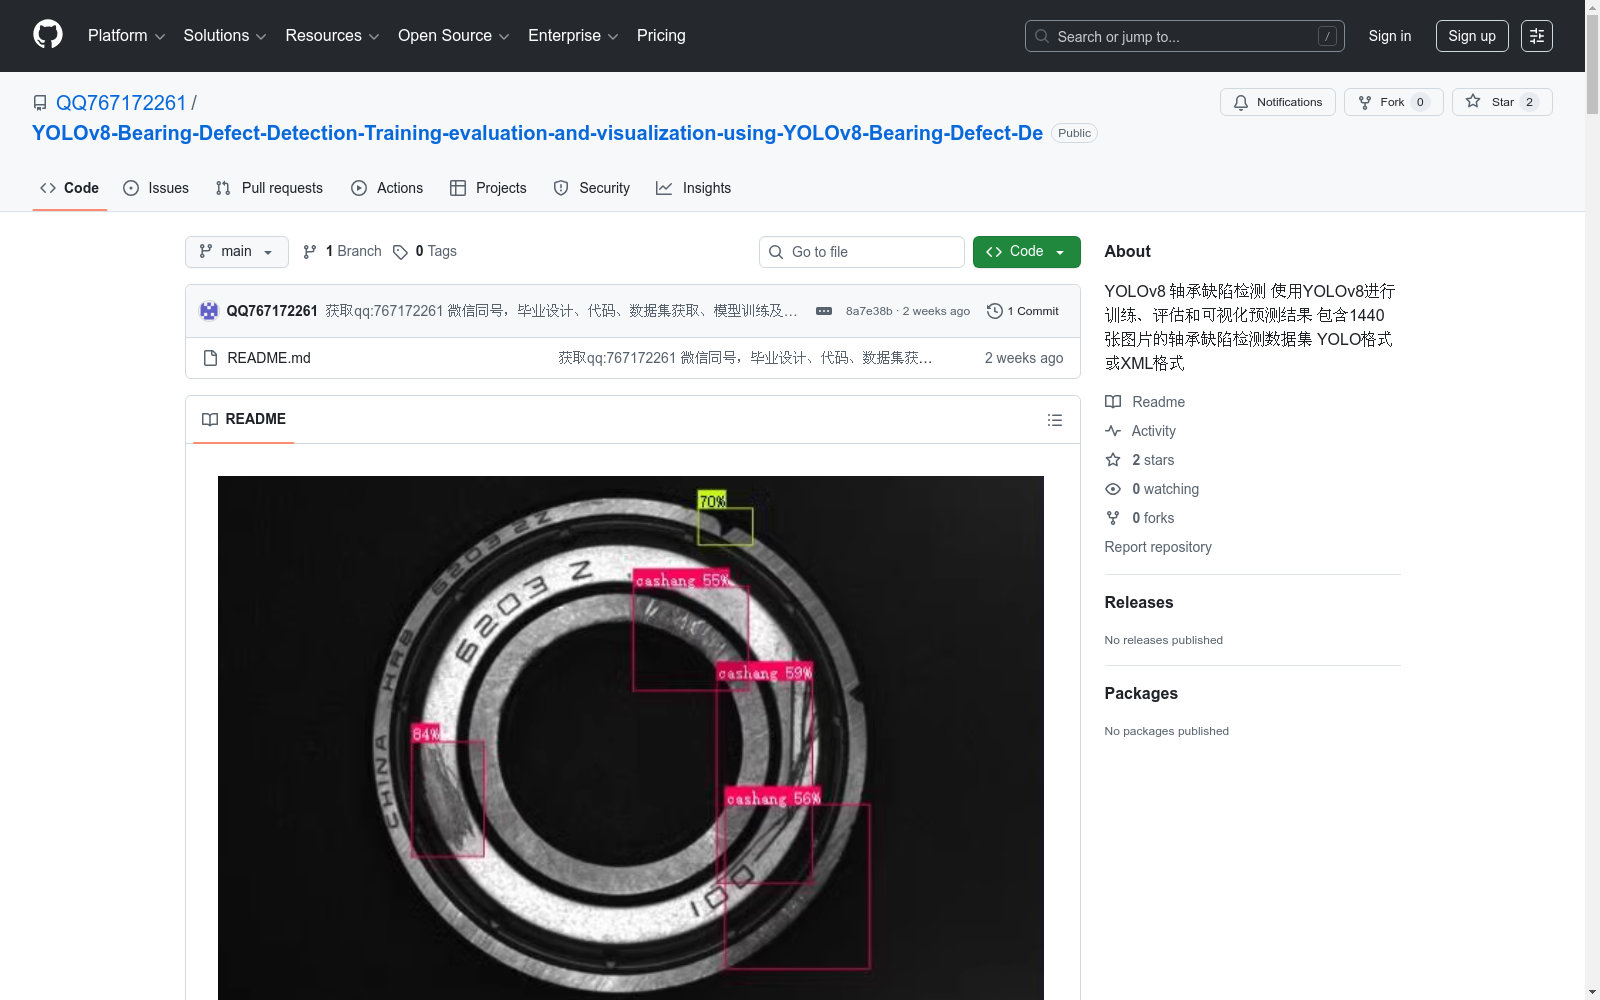View the 1 Branch list

pyautogui.click(x=342, y=252)
